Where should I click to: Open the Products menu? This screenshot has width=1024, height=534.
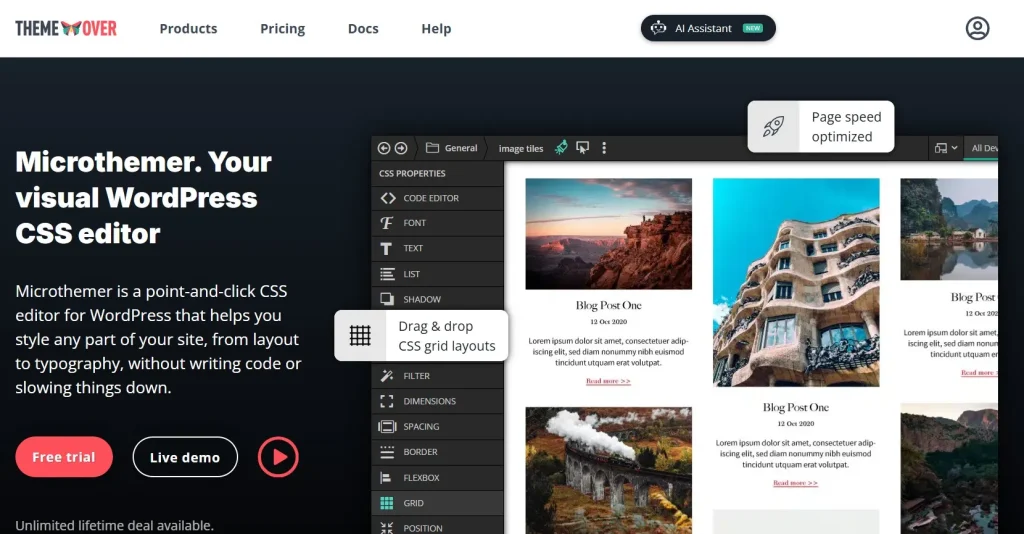[188, 29]
